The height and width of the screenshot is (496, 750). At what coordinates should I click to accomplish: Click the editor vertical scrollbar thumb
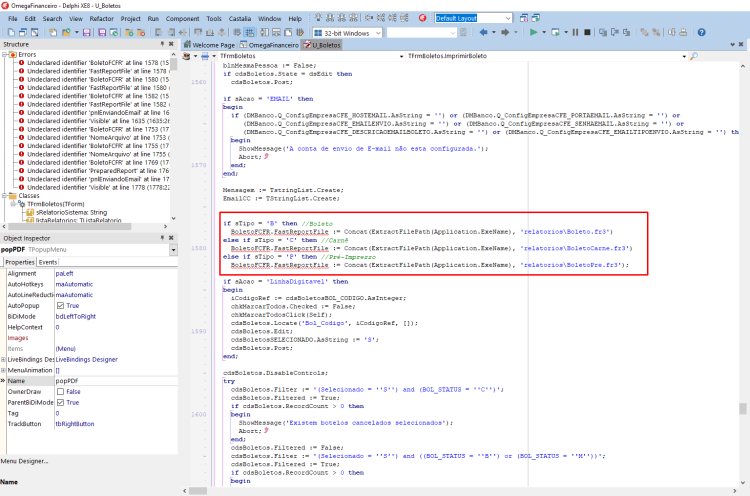pyautogui.click(x=742, y=408)
